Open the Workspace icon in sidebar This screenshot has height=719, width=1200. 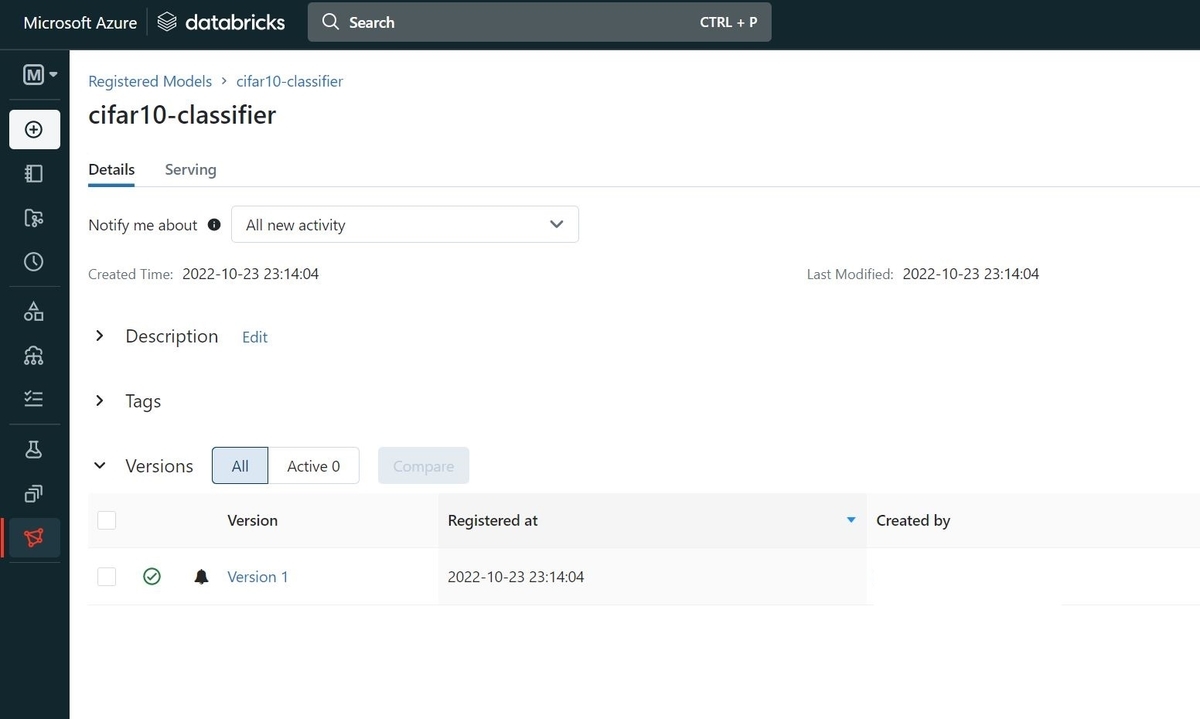tap(34, 174)
